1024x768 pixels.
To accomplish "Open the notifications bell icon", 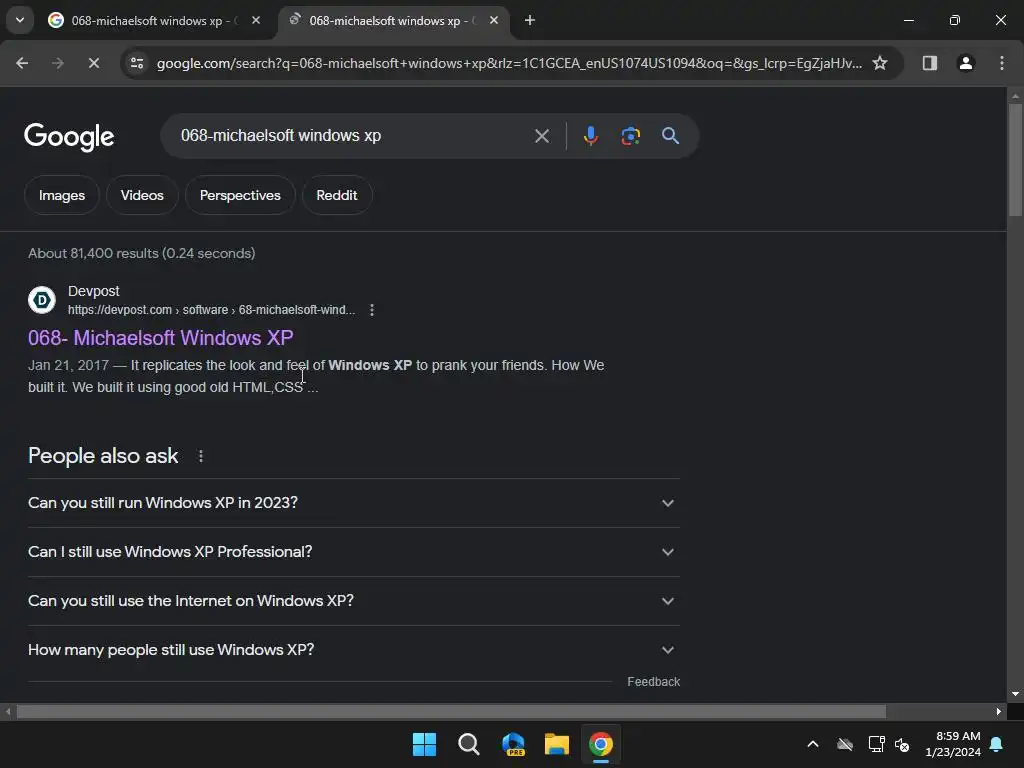I will tap(997, 744).
